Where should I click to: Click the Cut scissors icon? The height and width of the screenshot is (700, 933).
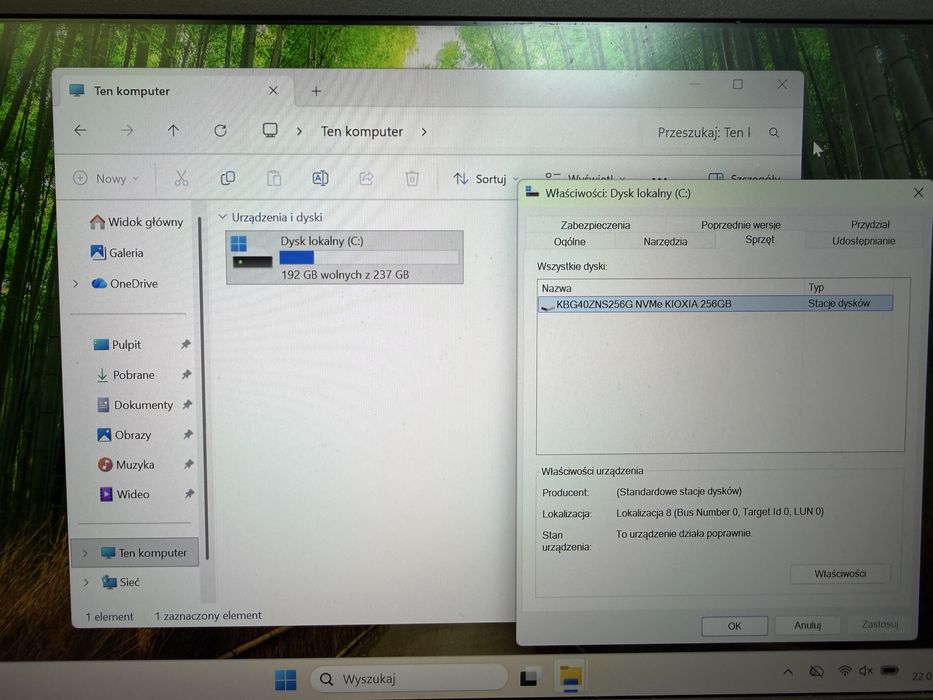click(x=181, y=178)
